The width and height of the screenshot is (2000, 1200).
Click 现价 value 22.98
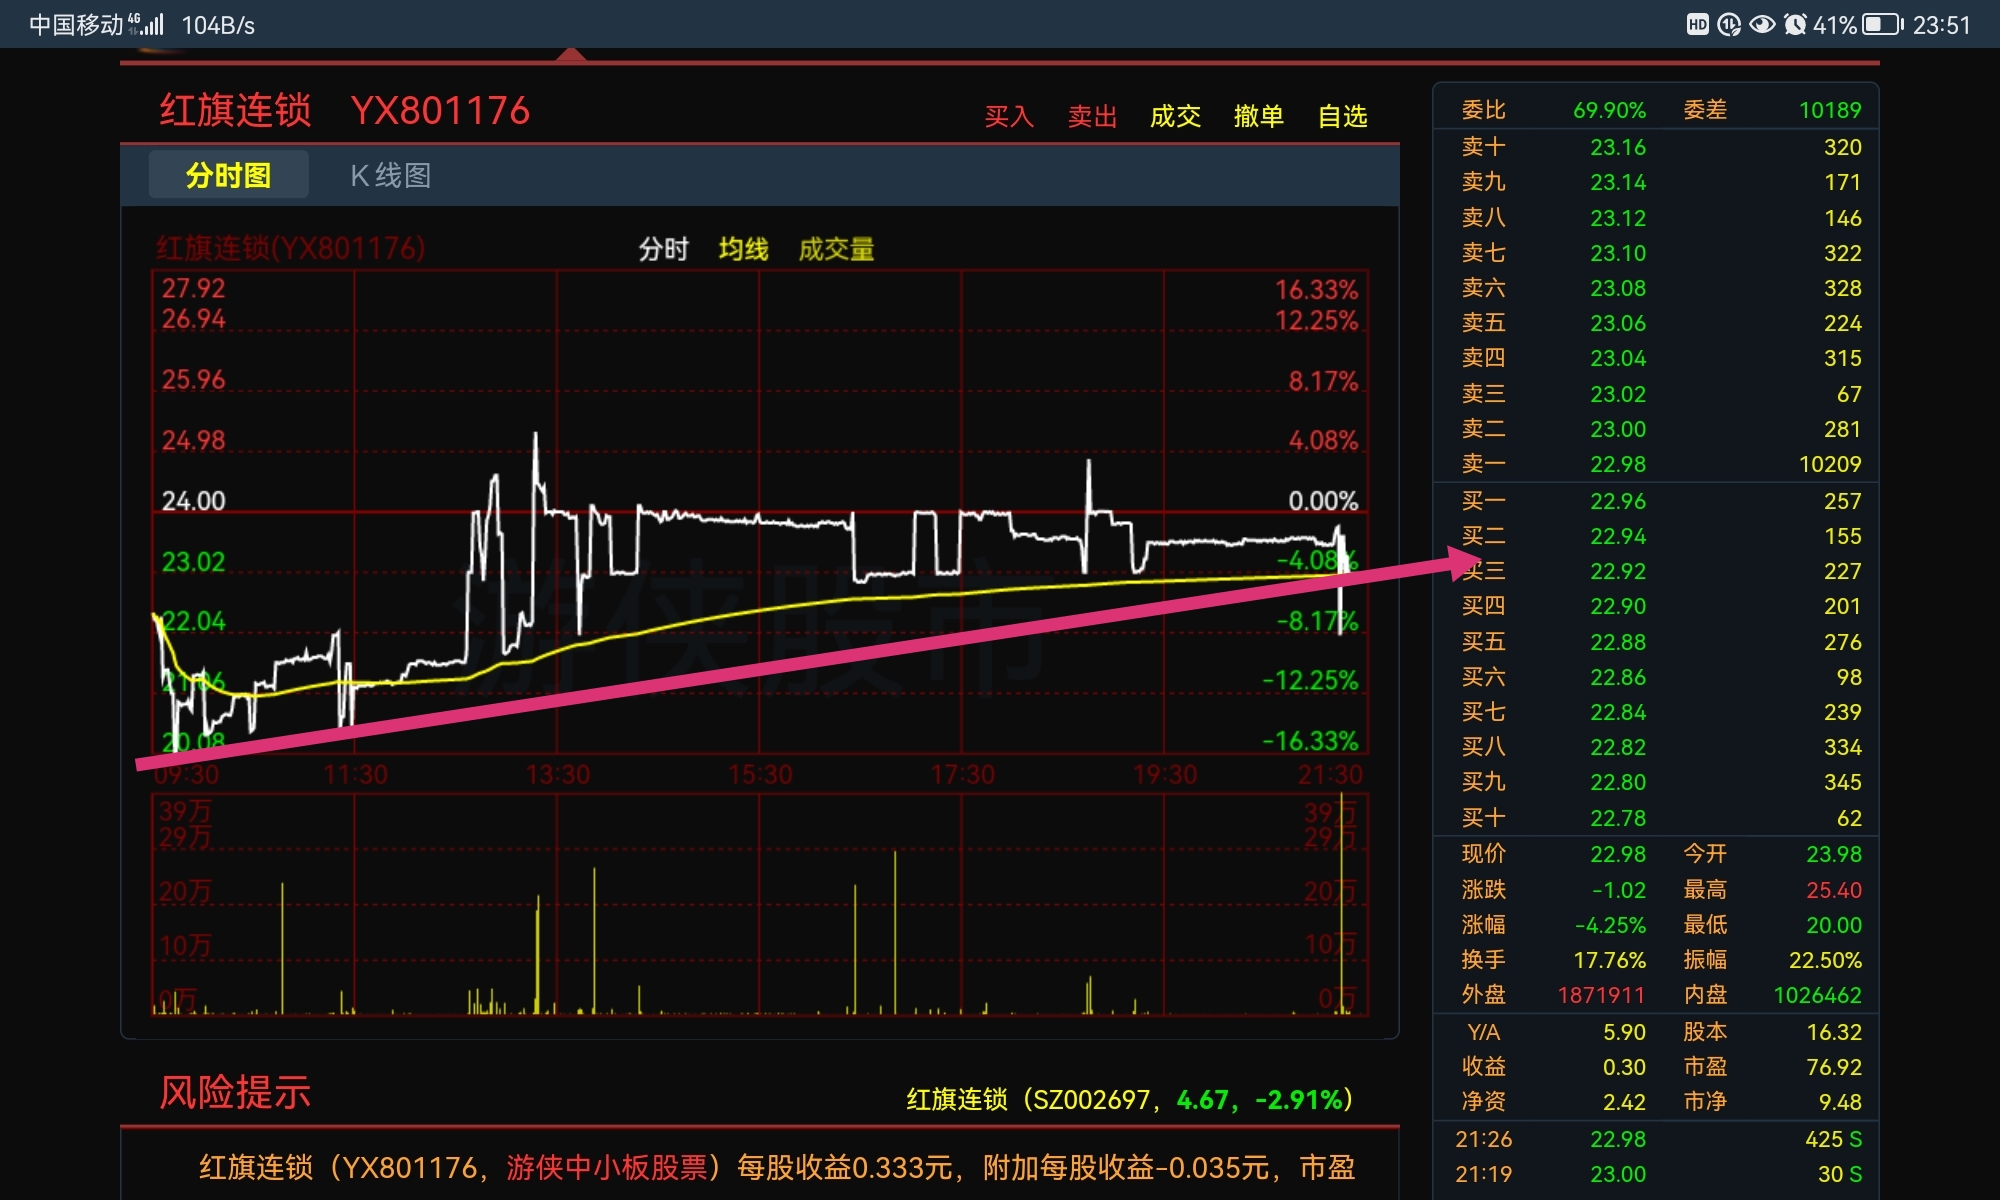pos(1617,854)
